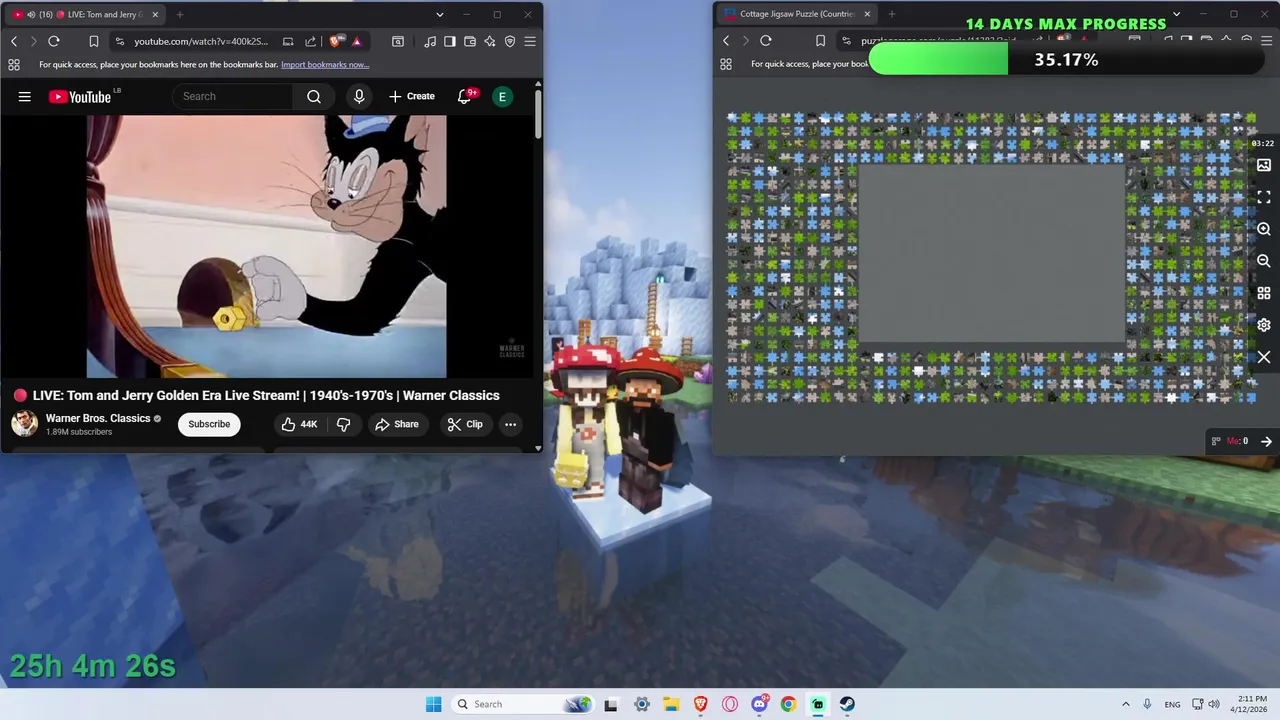
Task: Go back in the puzzle browser window
Action: [x=726, y=41]
